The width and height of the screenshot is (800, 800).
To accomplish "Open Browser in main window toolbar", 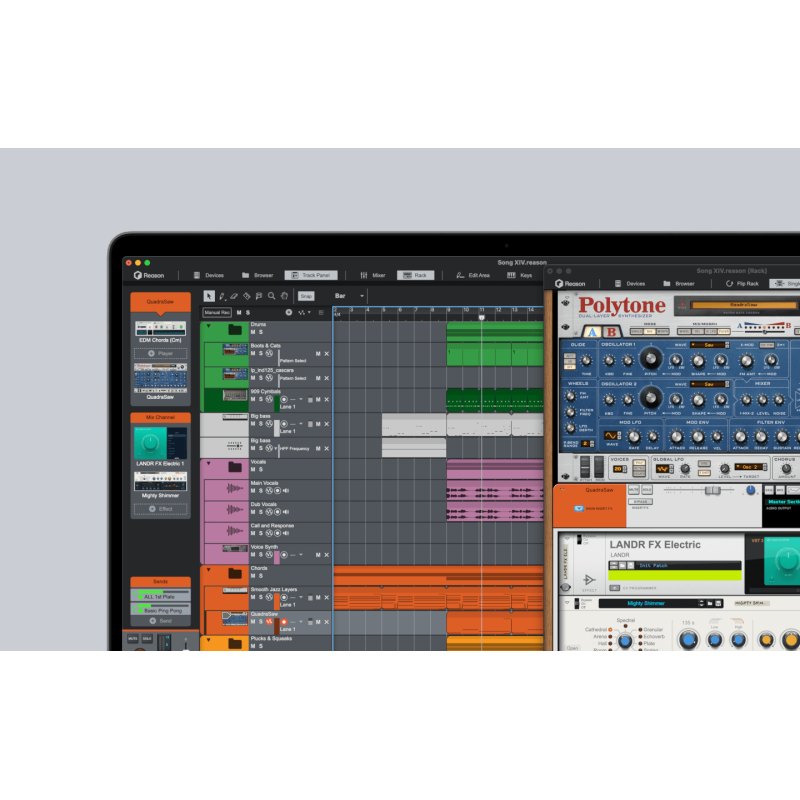I will tap(258, 276).
